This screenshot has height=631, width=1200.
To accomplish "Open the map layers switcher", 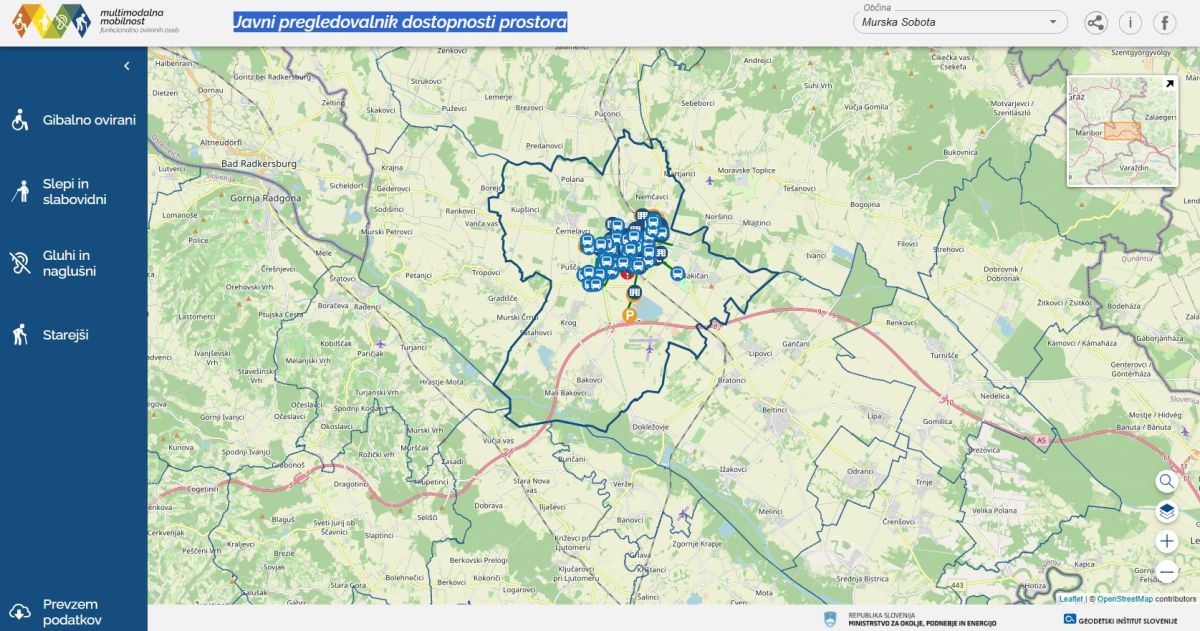I will (x=1166, y=511).
